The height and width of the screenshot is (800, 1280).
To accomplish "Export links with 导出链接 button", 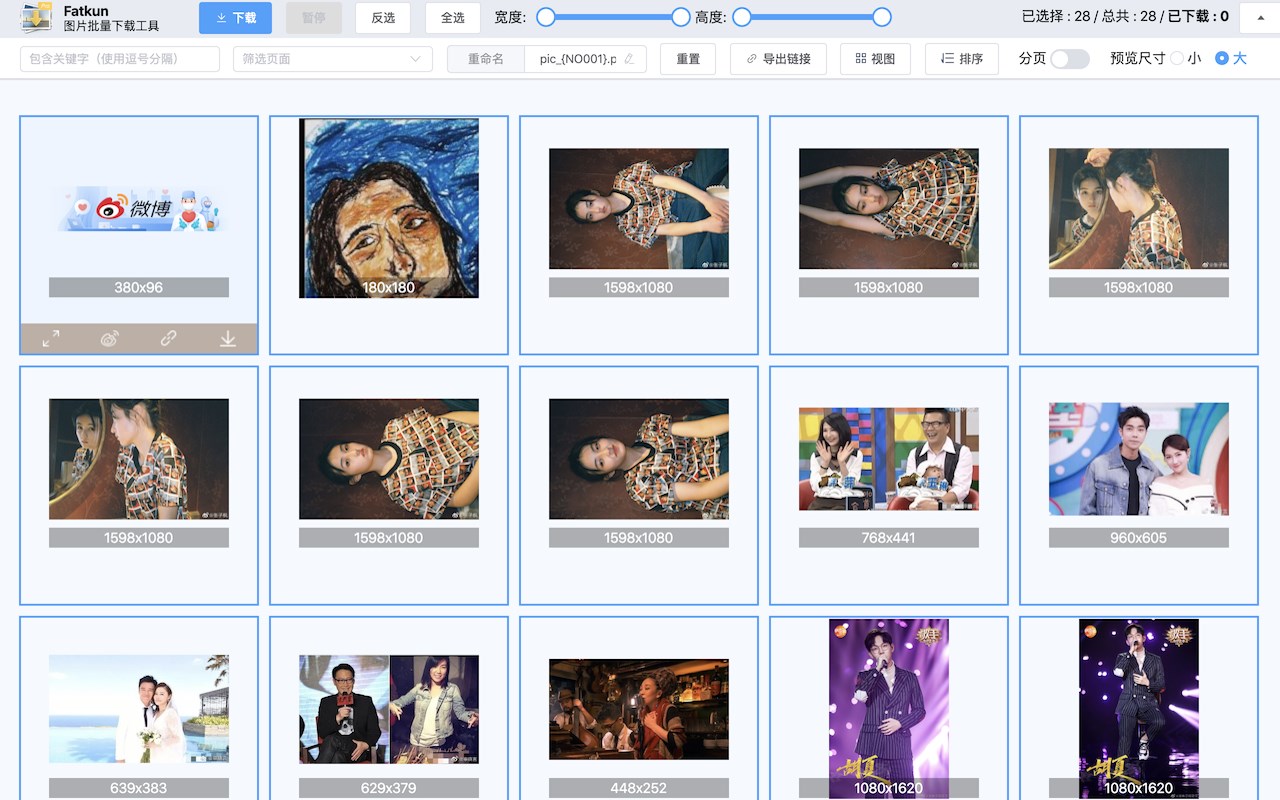I will (x=778, y=59).
